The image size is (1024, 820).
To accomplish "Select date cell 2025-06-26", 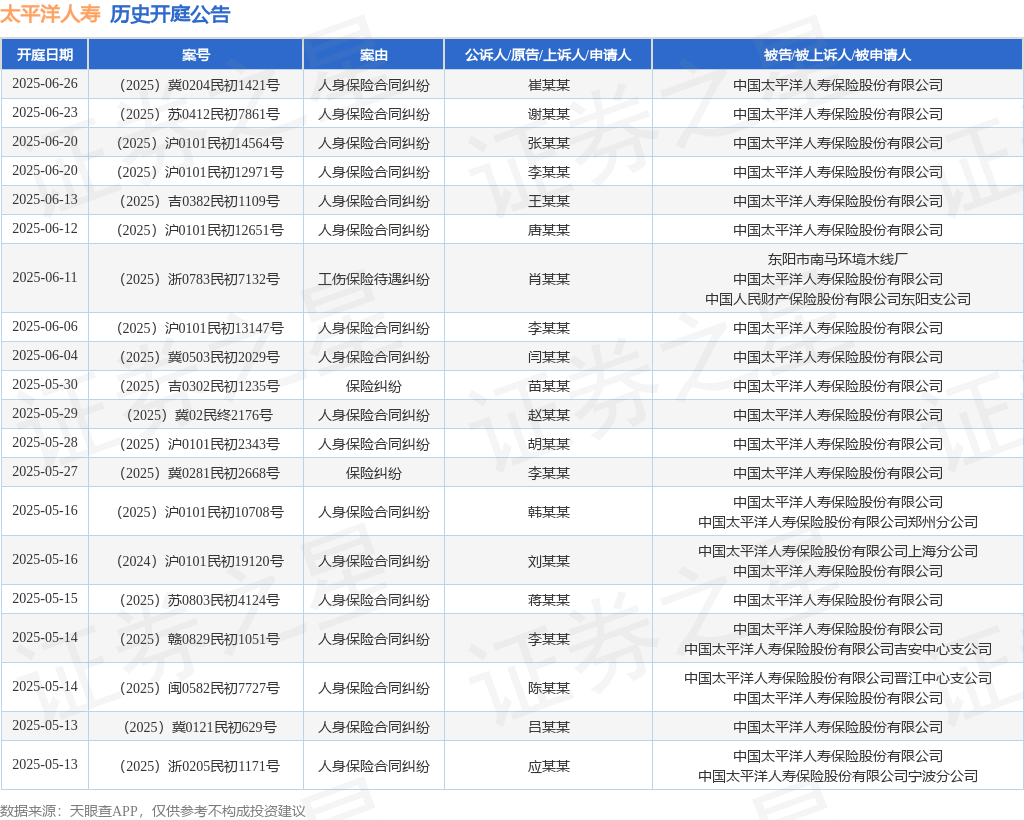I will tap(44, 84).
